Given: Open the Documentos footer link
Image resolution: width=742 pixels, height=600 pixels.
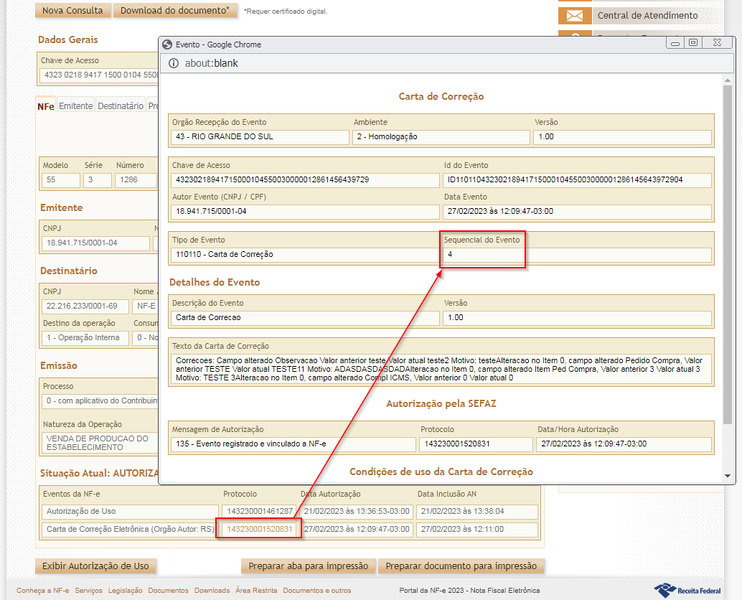Looking at the screenshot, I should pyautogui.click(x=168, y=591).
